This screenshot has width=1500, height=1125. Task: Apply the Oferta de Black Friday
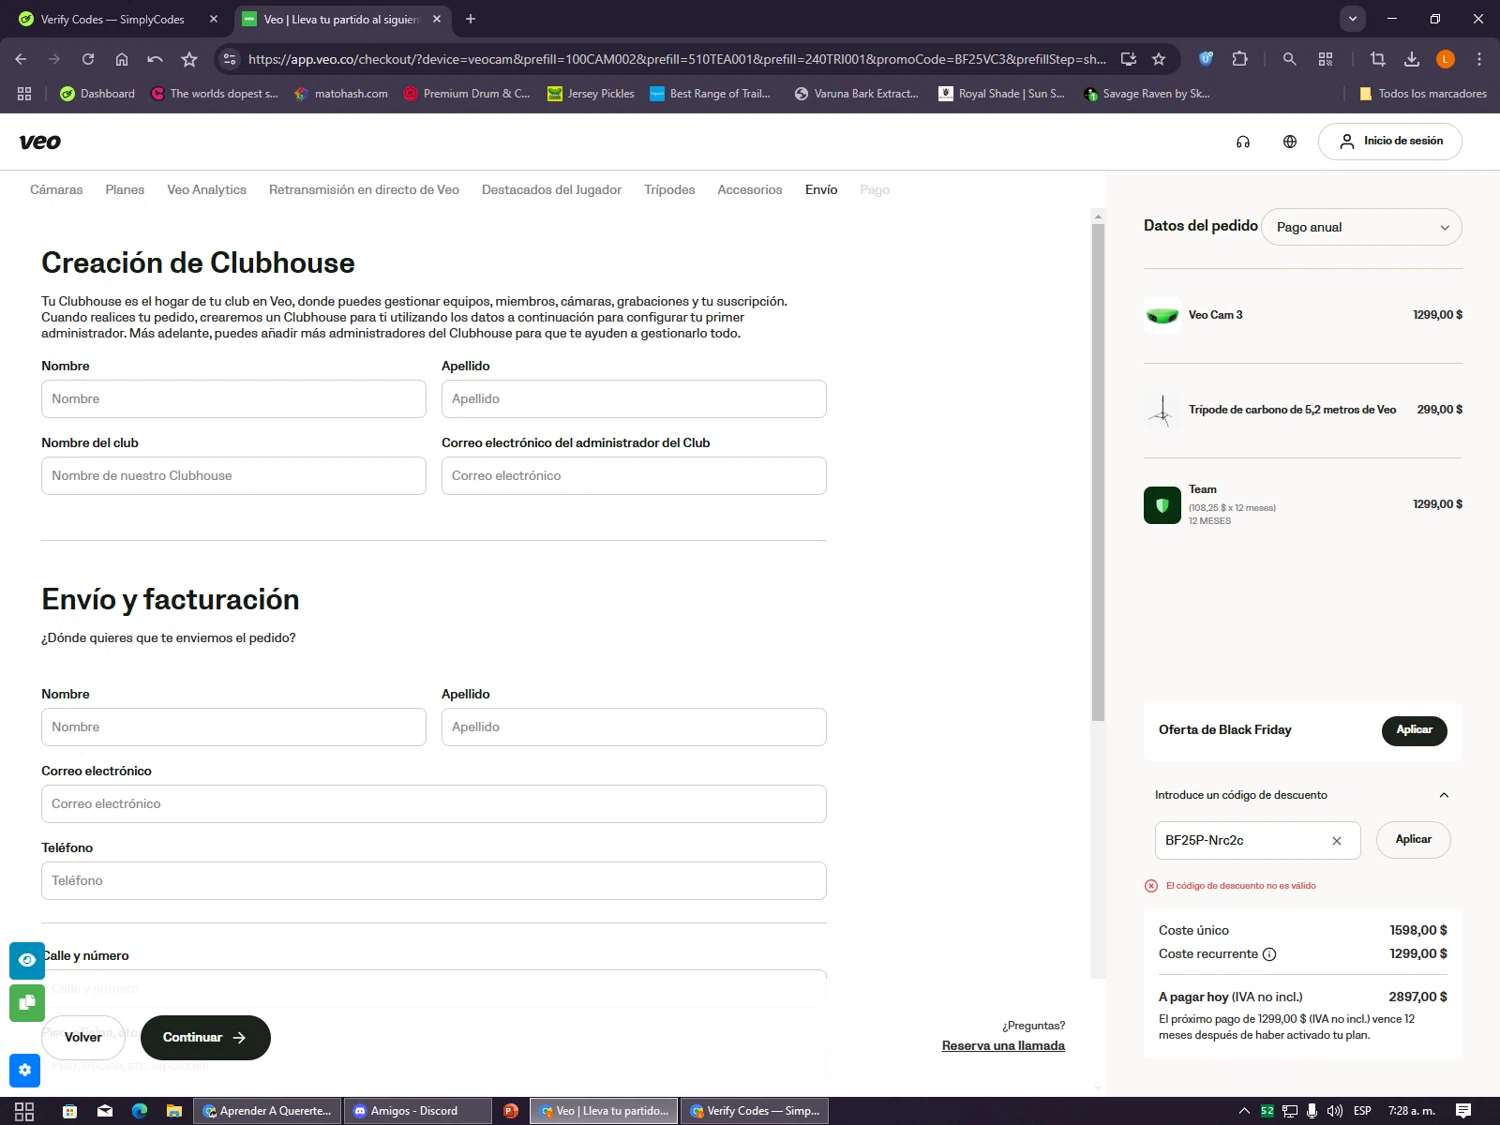(1414, 730)
